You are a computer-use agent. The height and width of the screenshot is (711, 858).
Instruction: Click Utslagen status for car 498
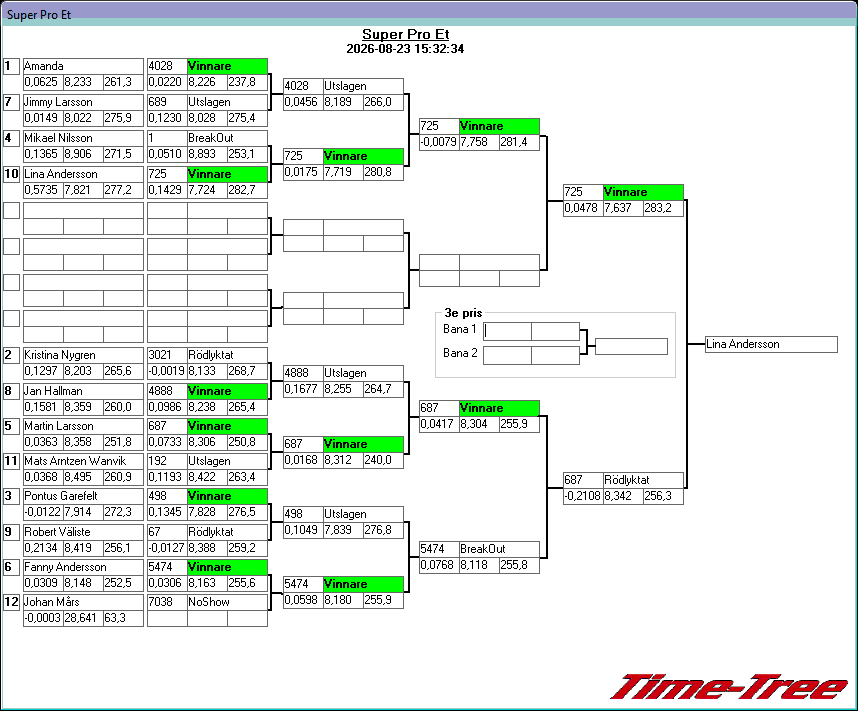point(363,514)
